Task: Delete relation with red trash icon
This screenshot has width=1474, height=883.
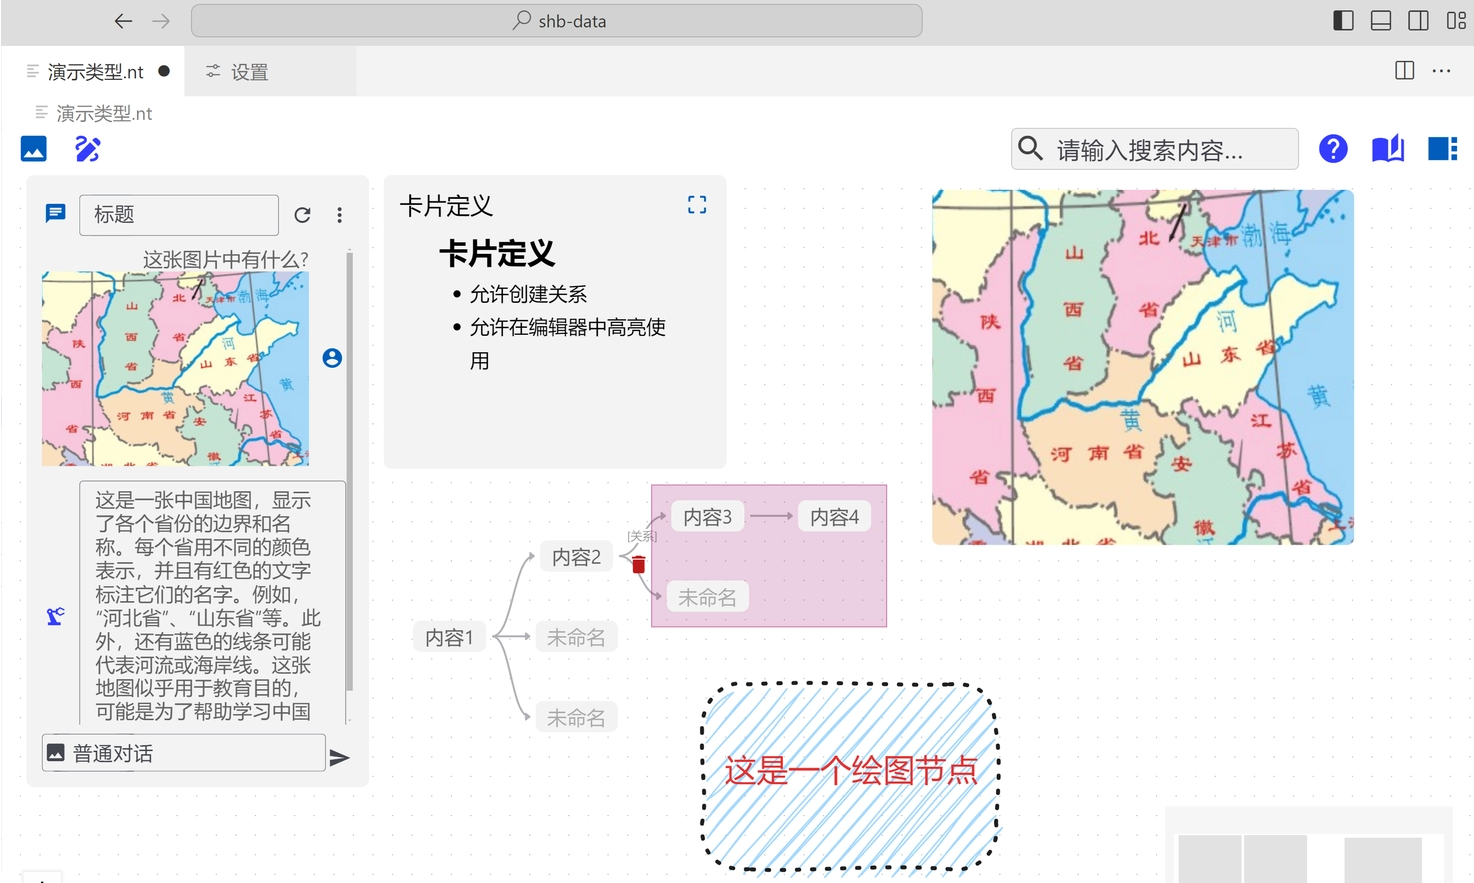Action: tap(638, 565)
